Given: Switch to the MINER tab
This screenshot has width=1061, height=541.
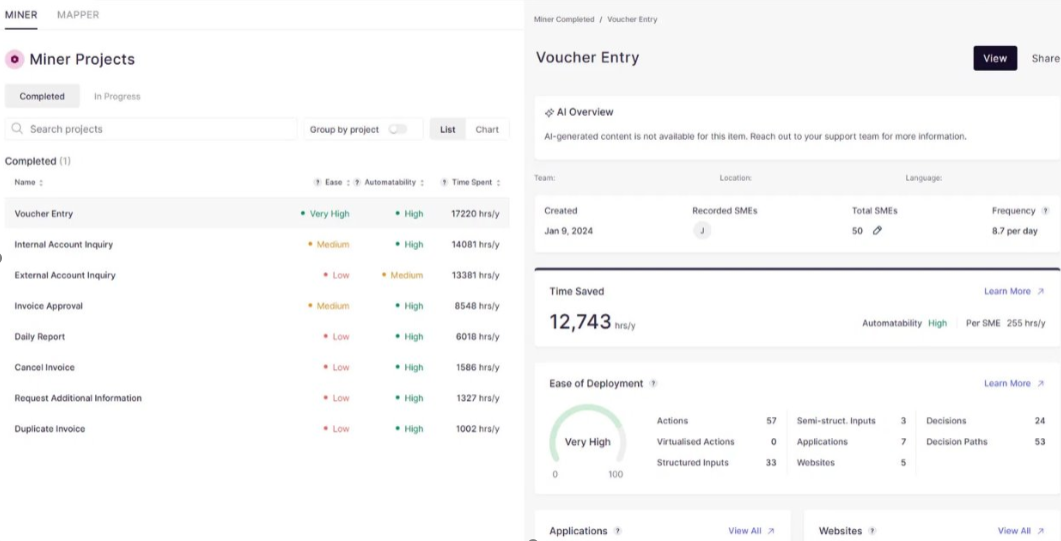Looking at the screenshot, I should 21,15.
